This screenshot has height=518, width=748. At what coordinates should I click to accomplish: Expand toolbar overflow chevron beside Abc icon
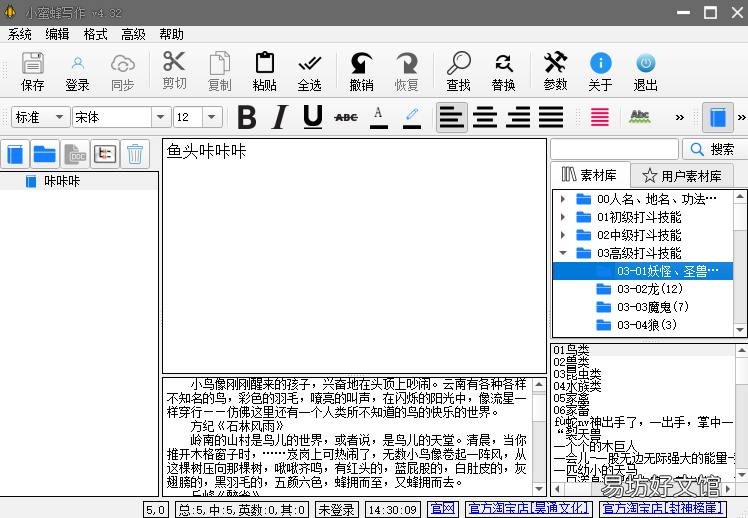coord(679,117)
